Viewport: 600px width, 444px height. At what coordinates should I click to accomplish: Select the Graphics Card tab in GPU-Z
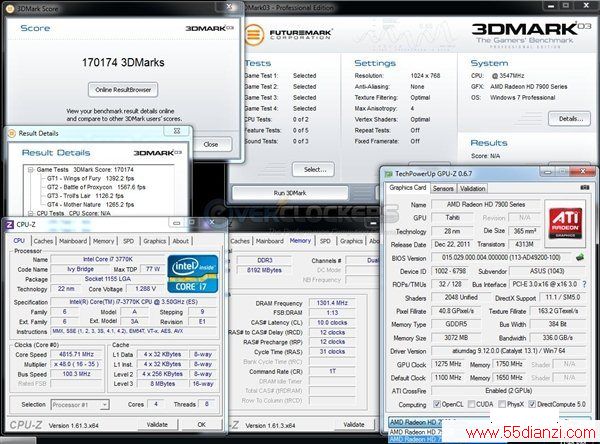(408, 188)
